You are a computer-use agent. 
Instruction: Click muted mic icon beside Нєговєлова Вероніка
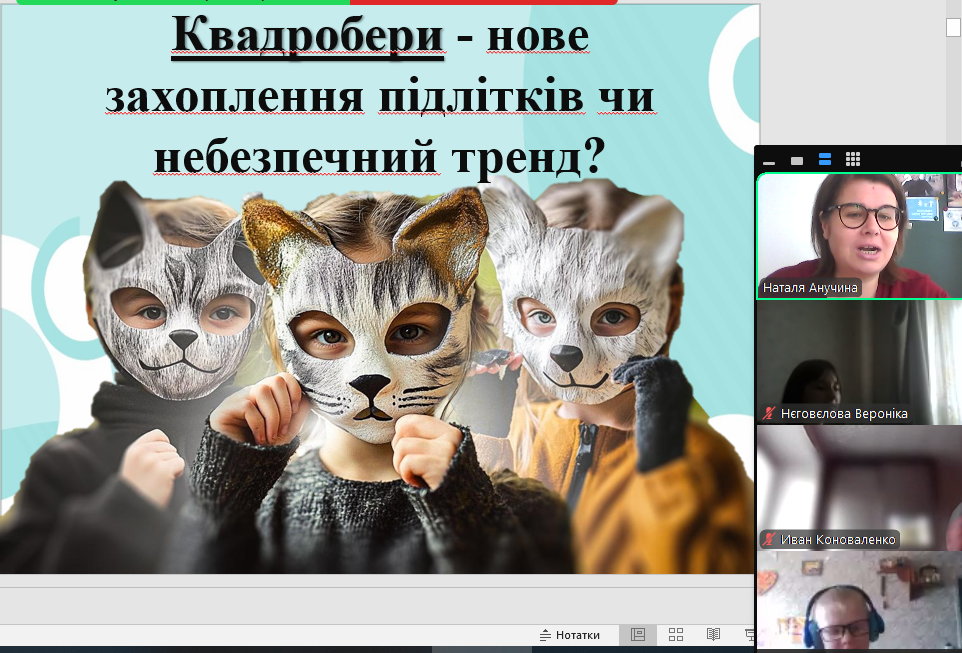point(769,414)
